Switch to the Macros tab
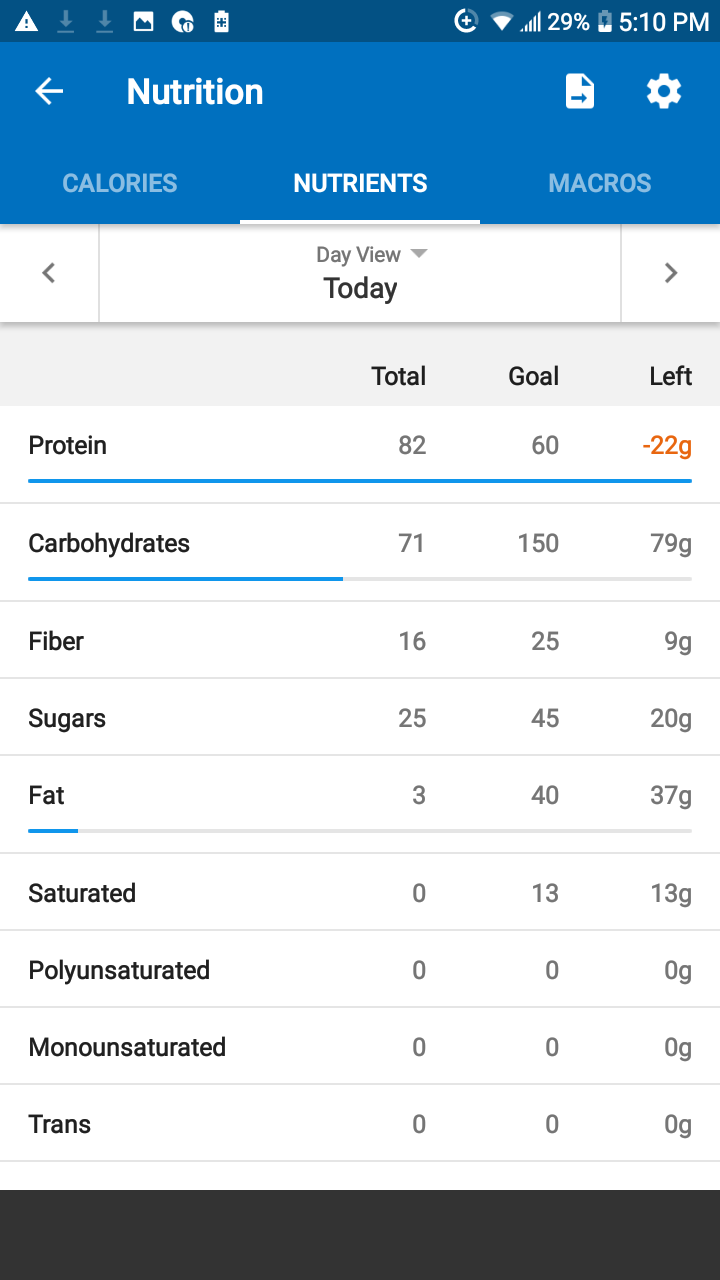This screenshot has width=720, height=1280. click(600, 183)
